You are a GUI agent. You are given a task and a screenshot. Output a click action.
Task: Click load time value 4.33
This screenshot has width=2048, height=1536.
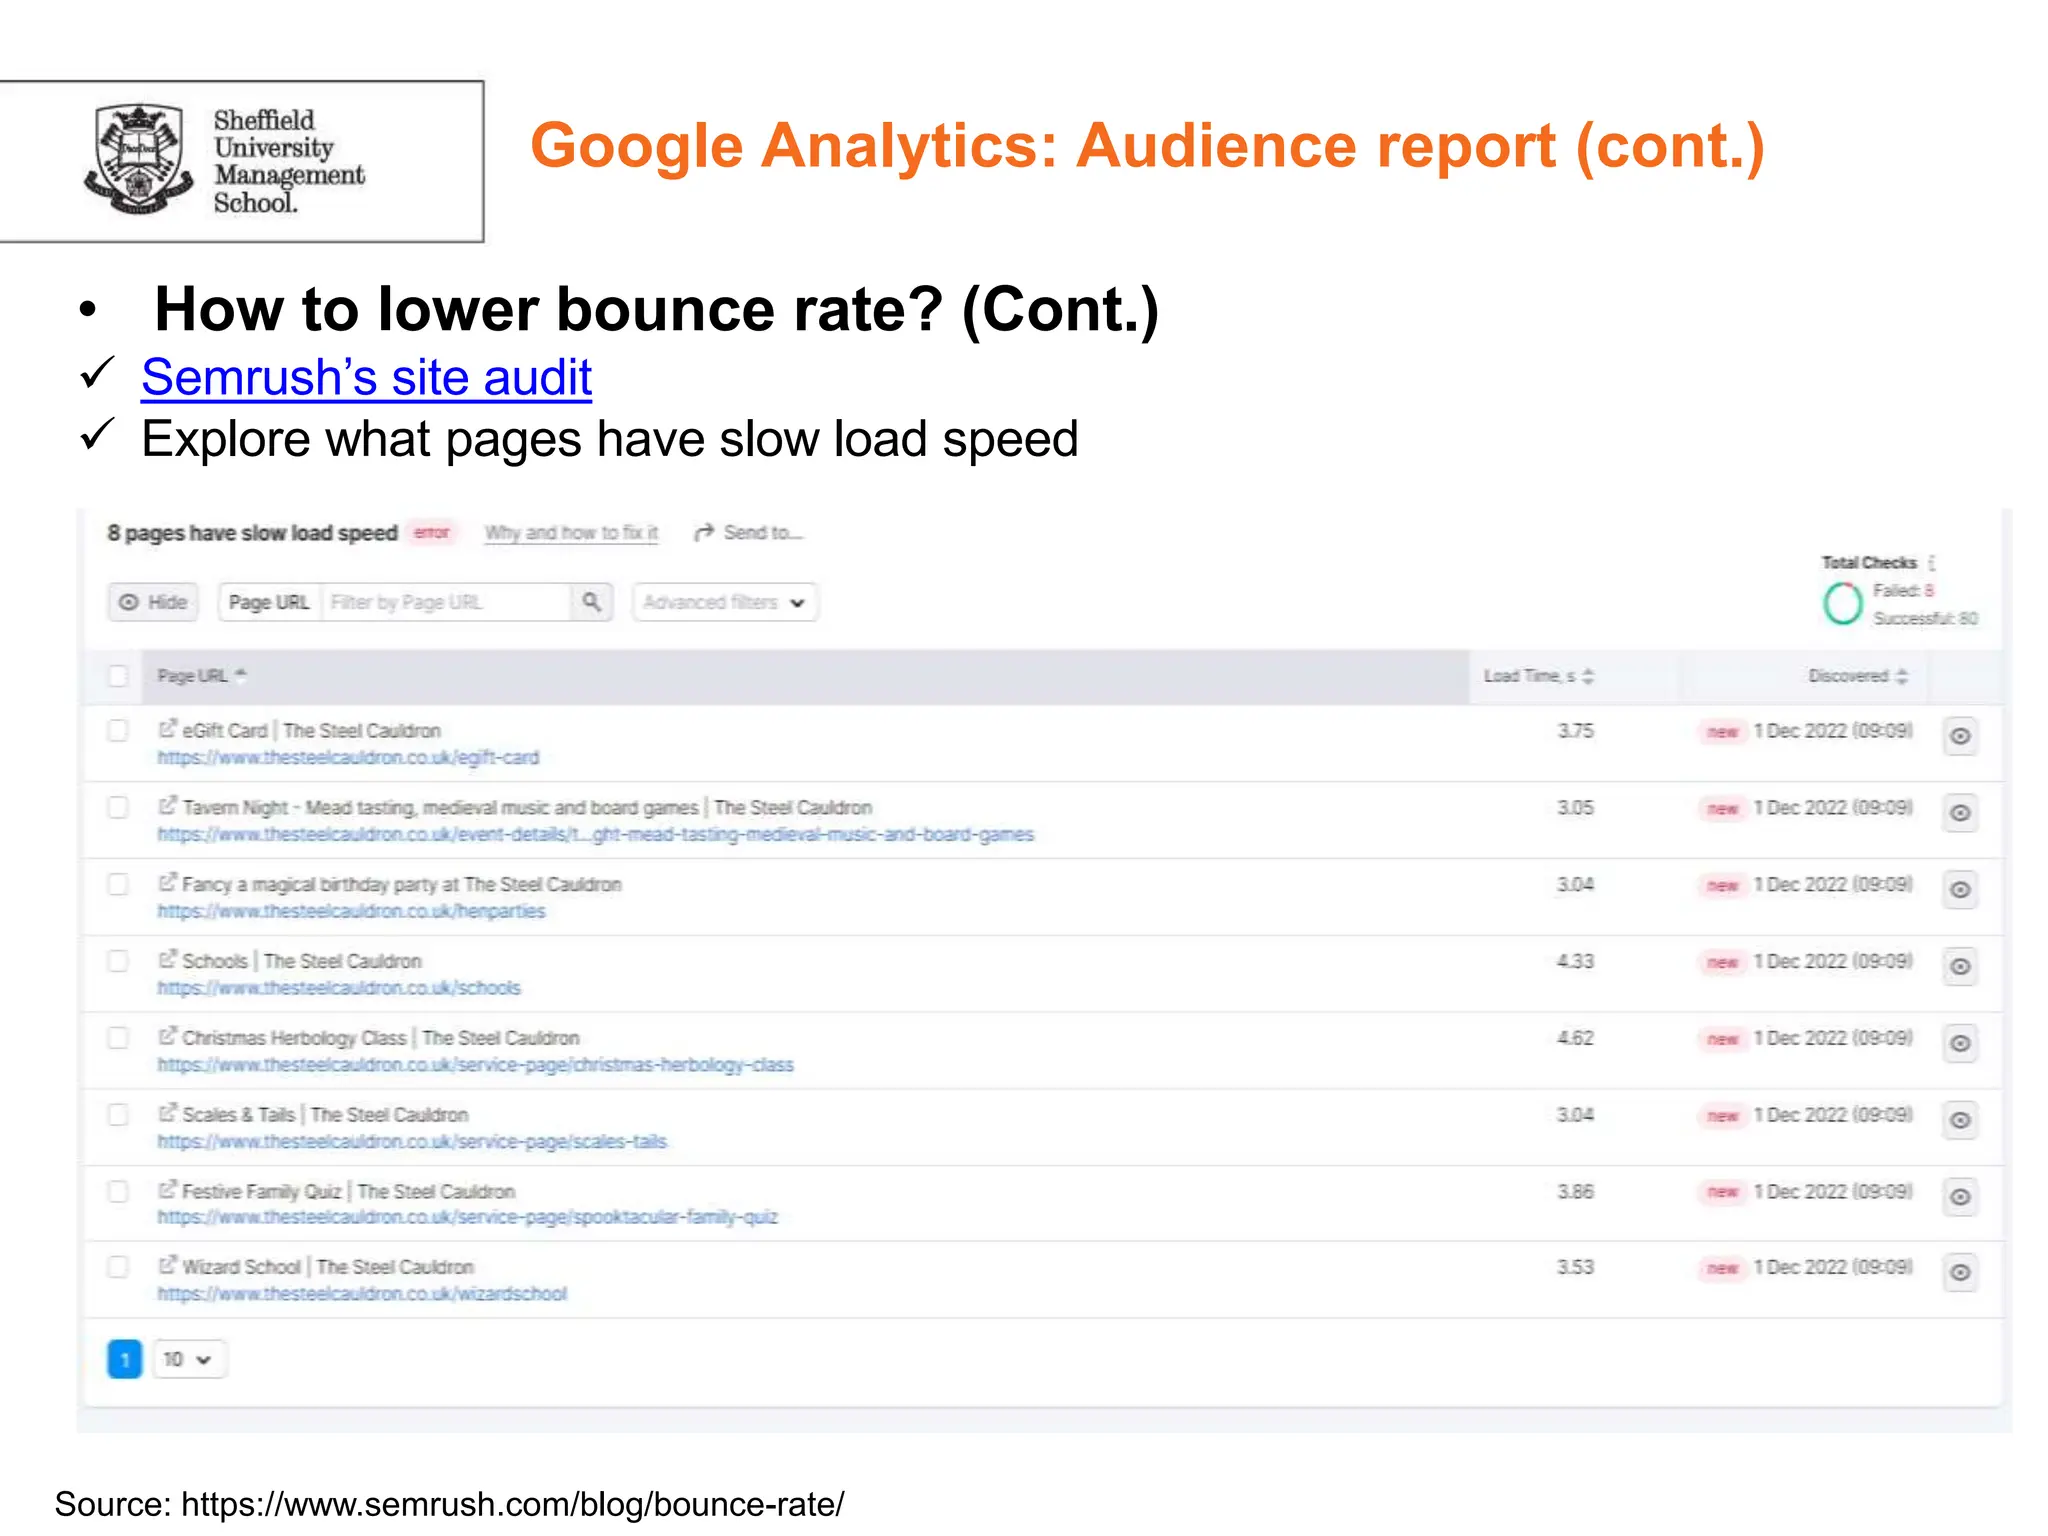click(x=1575, y=961)
